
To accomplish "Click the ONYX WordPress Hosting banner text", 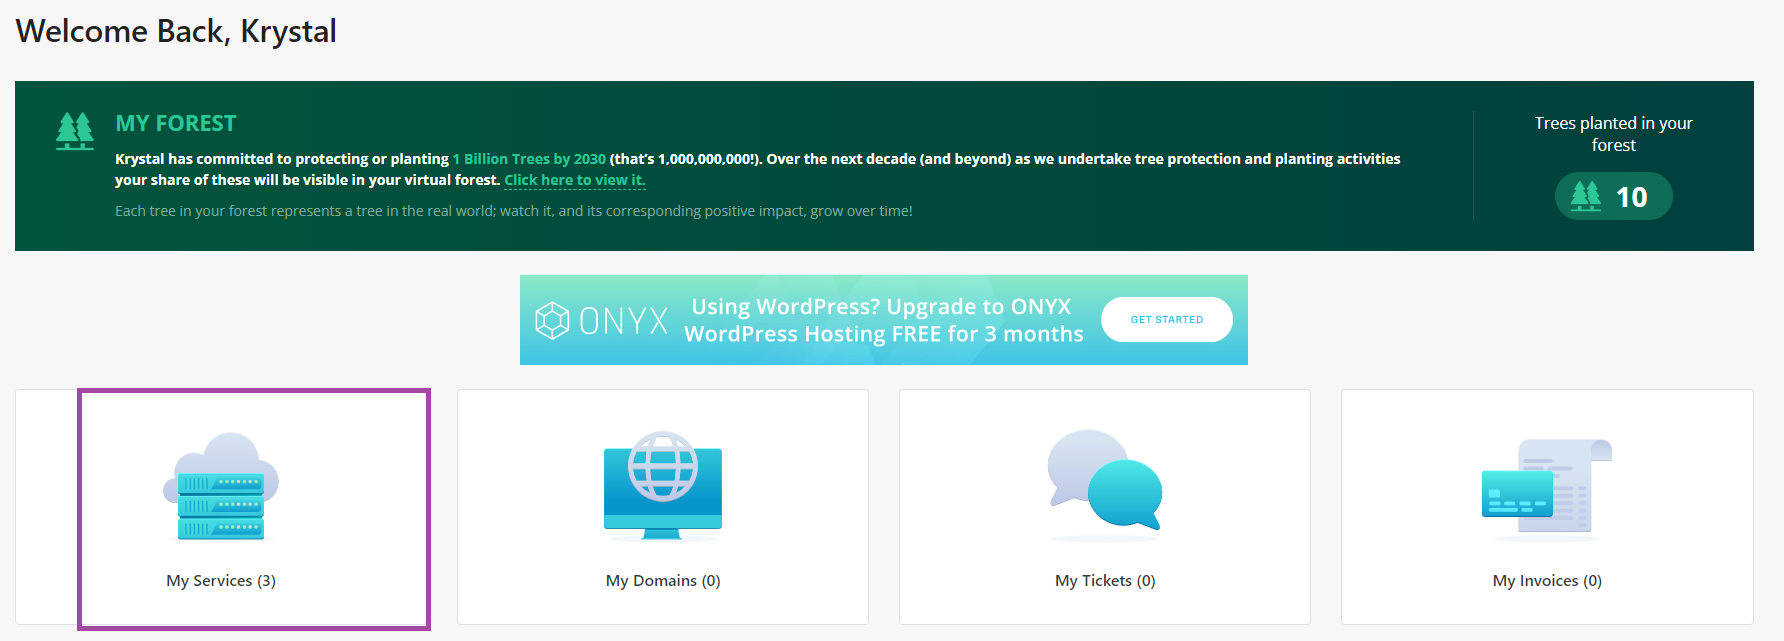I will click(x=883, y=320).
